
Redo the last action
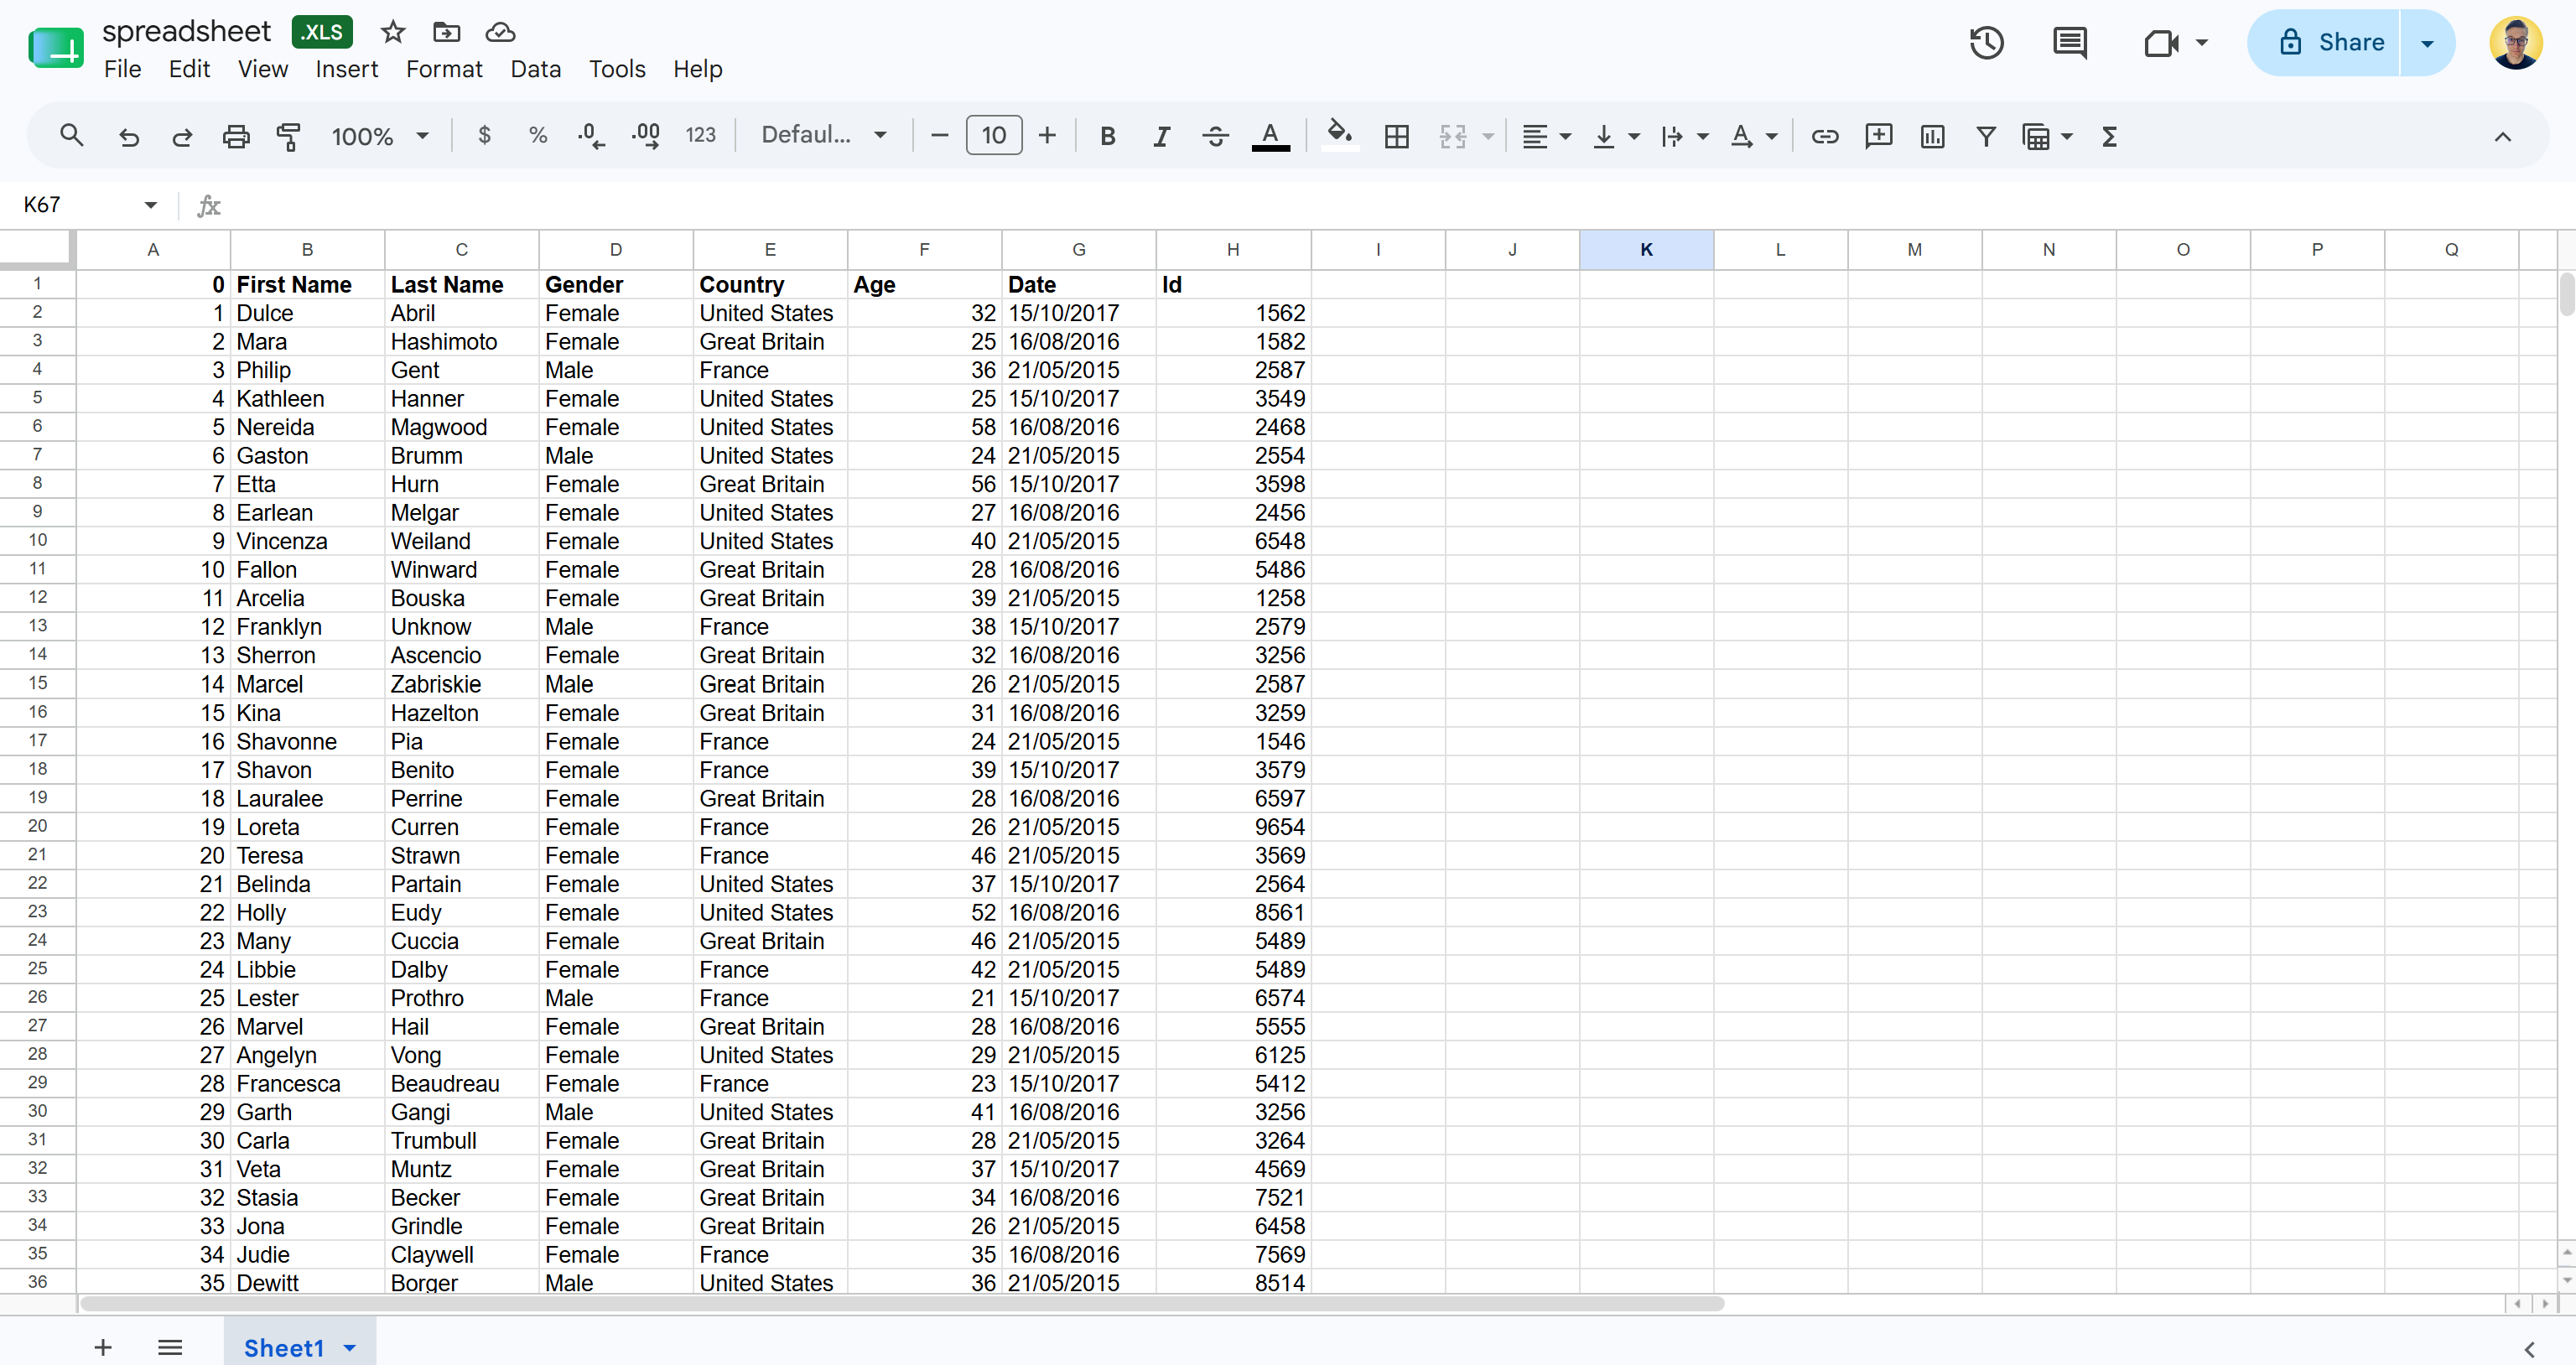point(182,136)
